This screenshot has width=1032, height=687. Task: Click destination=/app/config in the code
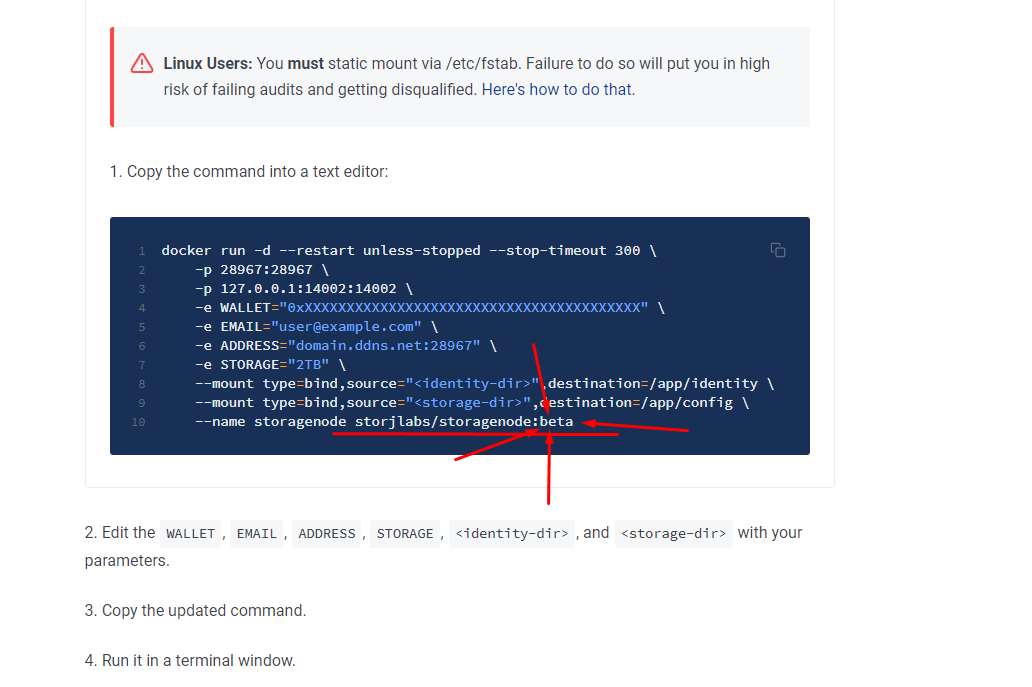click(x=641, y=402)
